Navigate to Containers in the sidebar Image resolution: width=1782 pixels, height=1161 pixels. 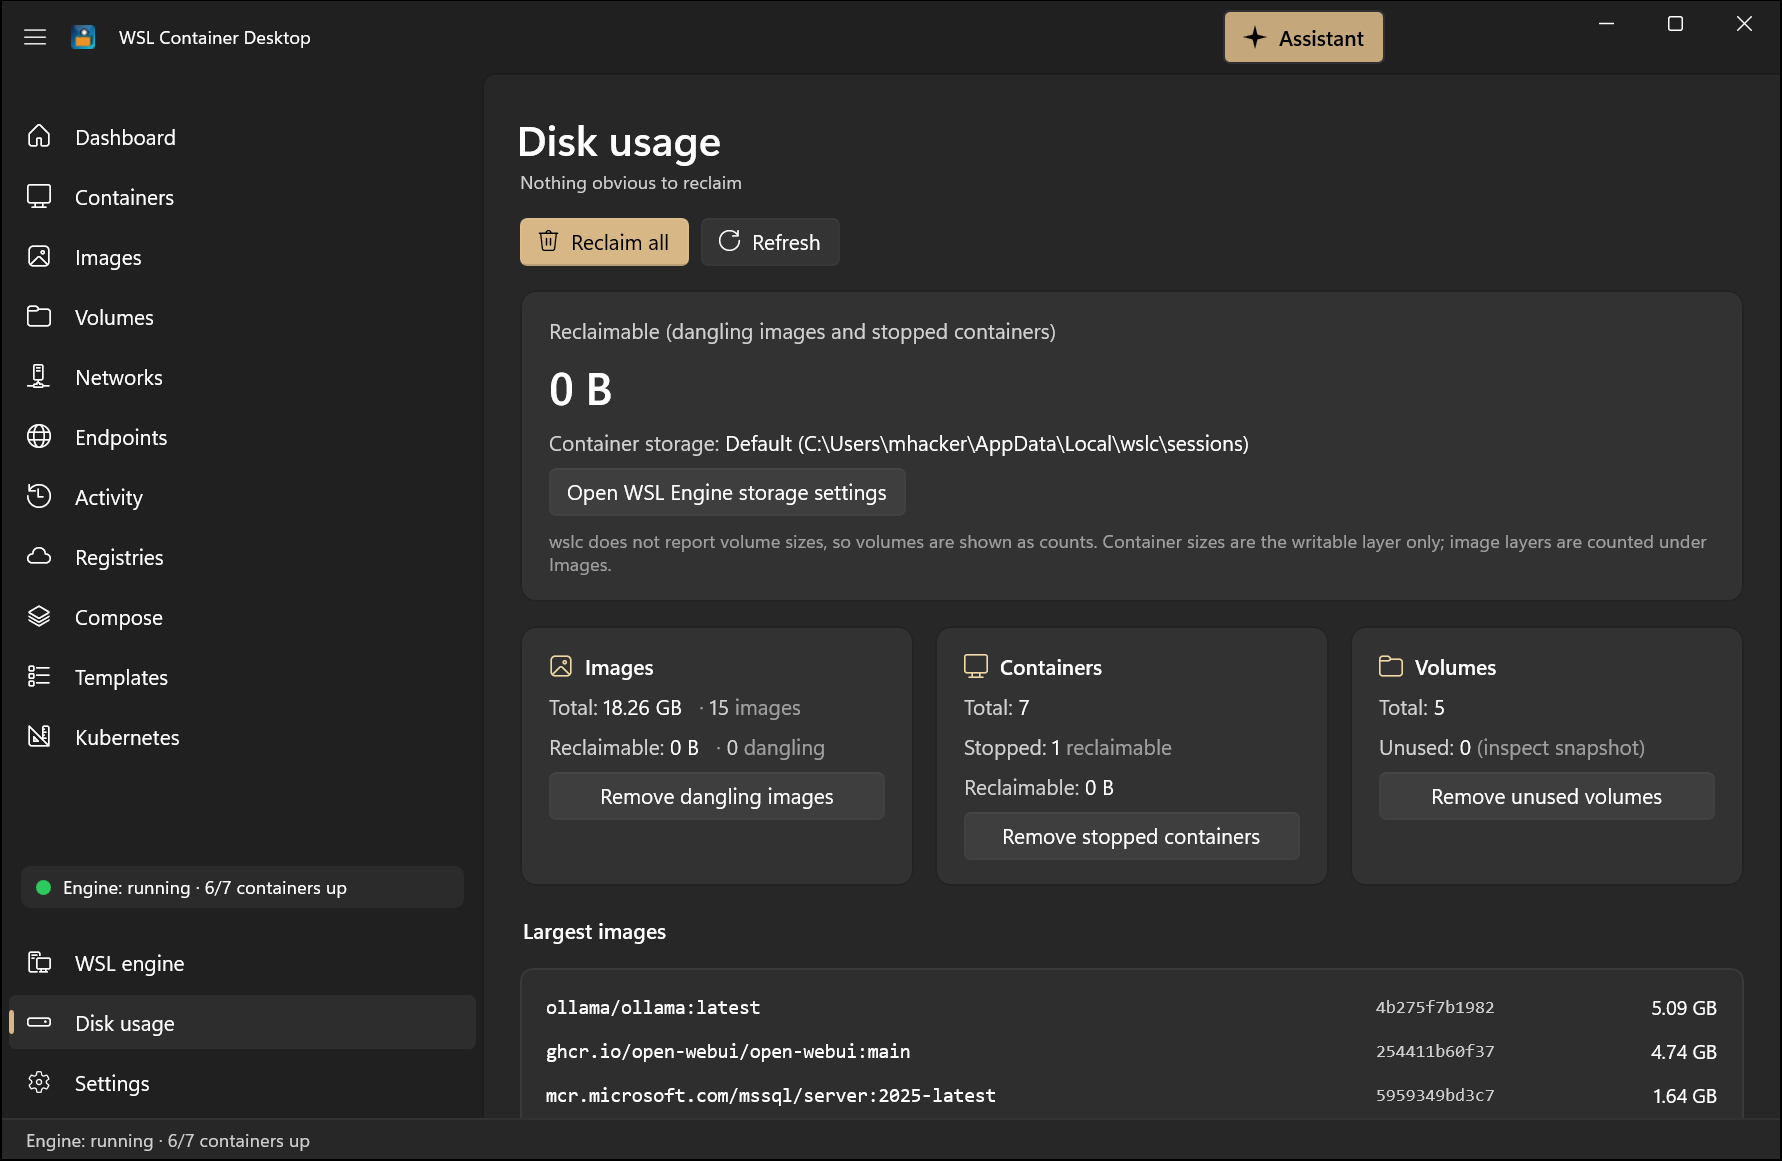click(124, 198)
